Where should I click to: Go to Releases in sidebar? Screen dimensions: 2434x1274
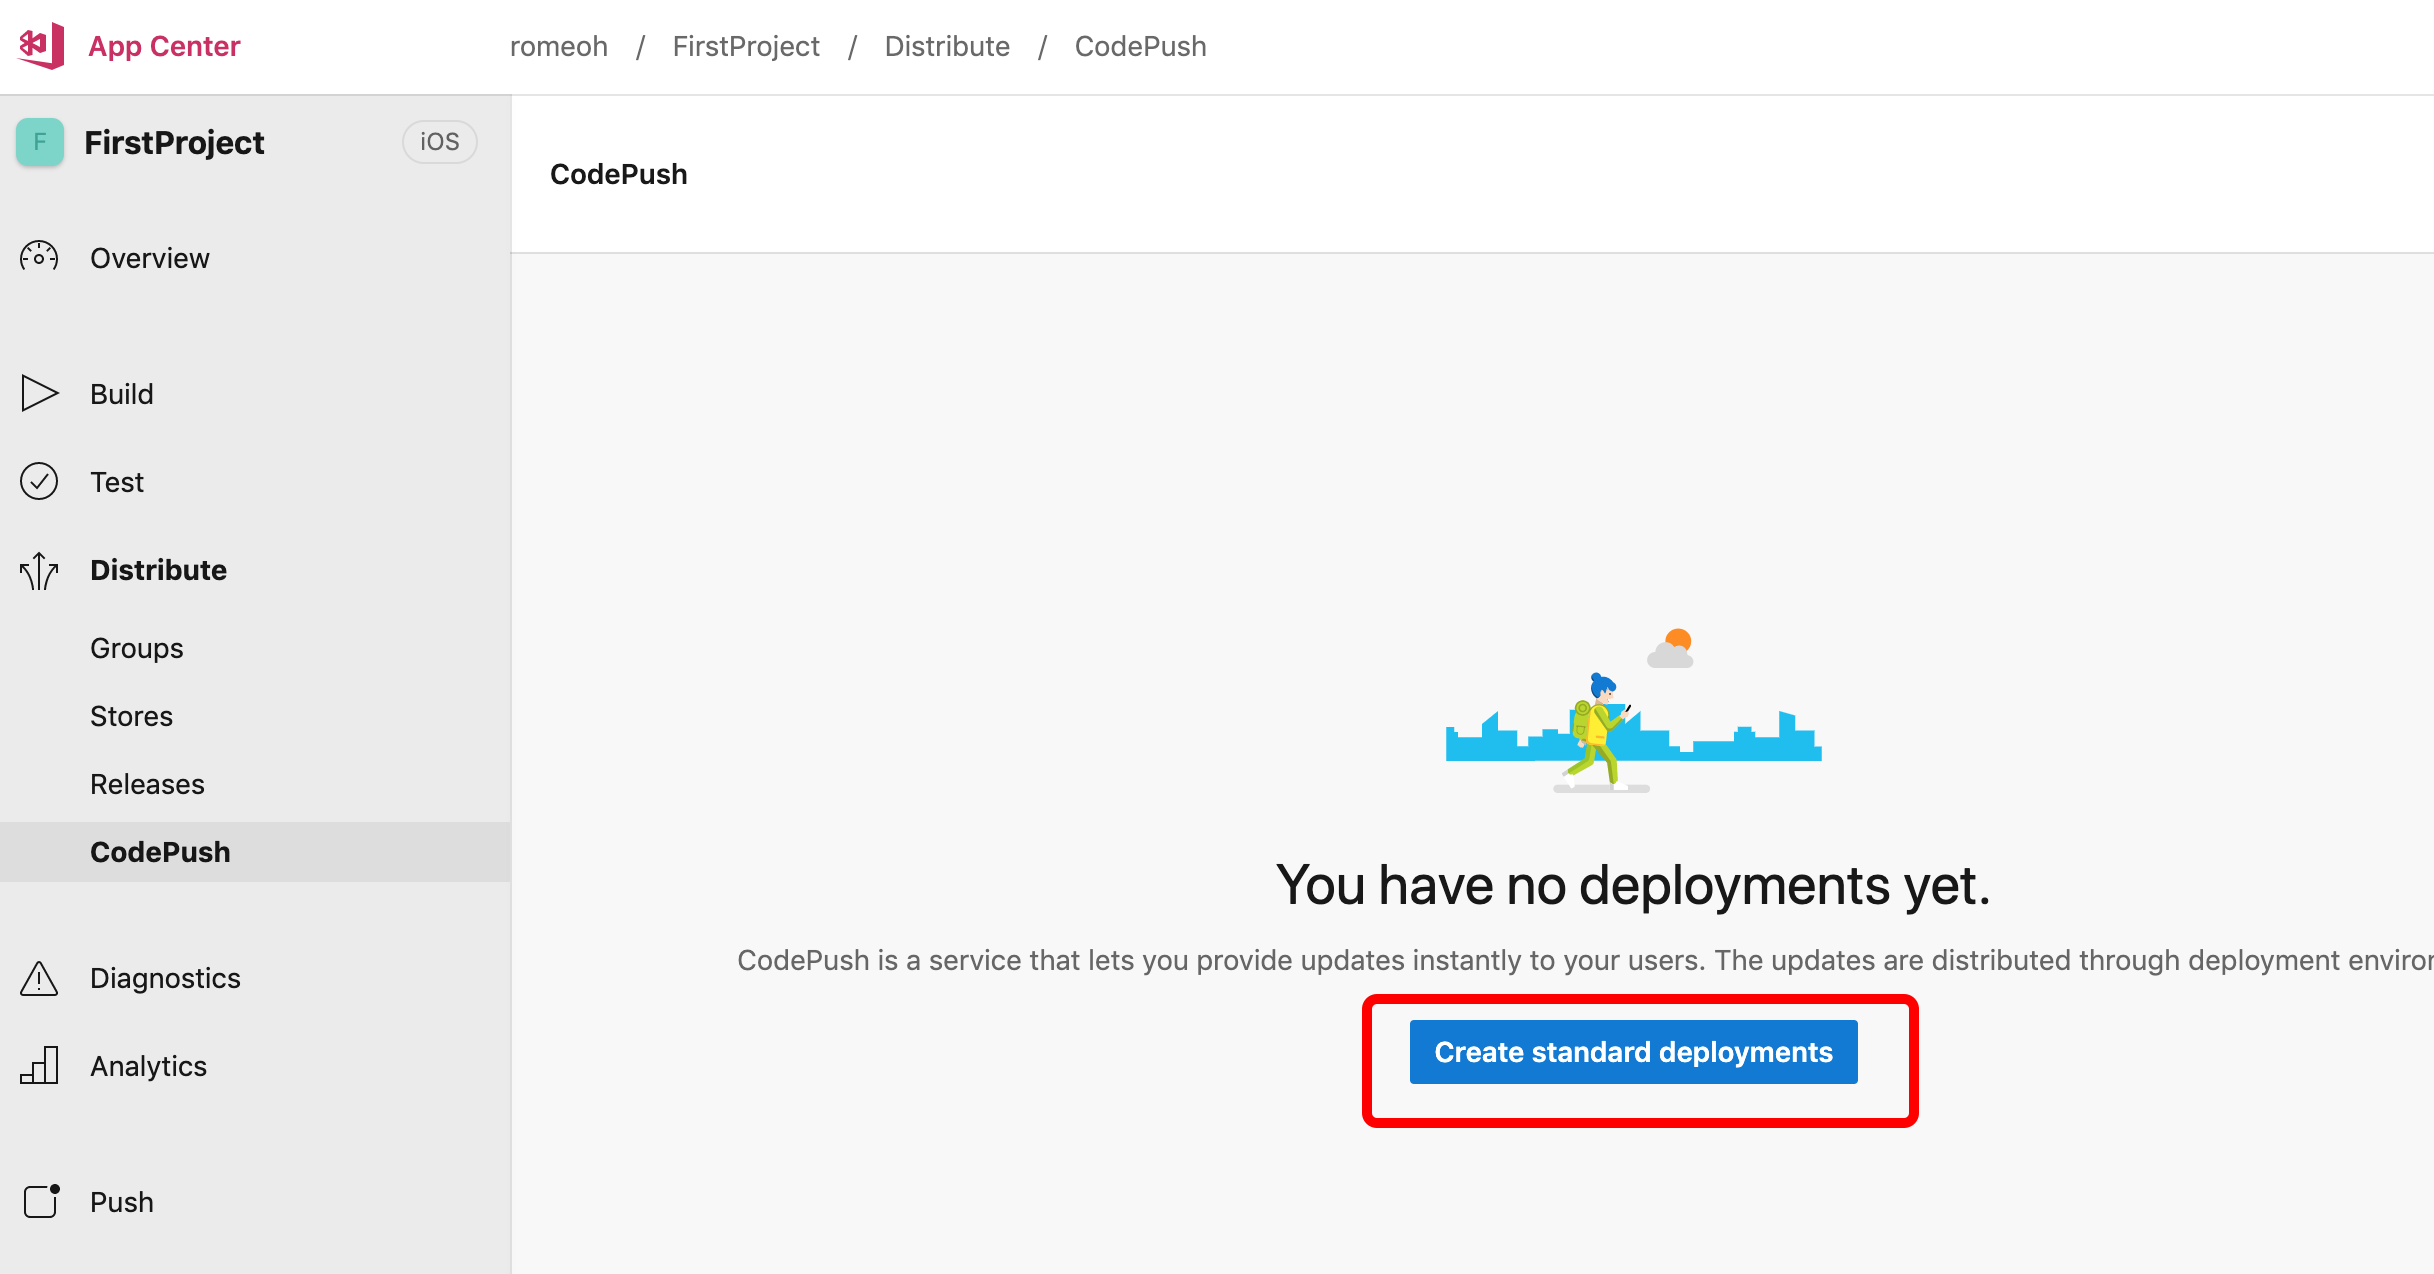(x=147, y=784)
